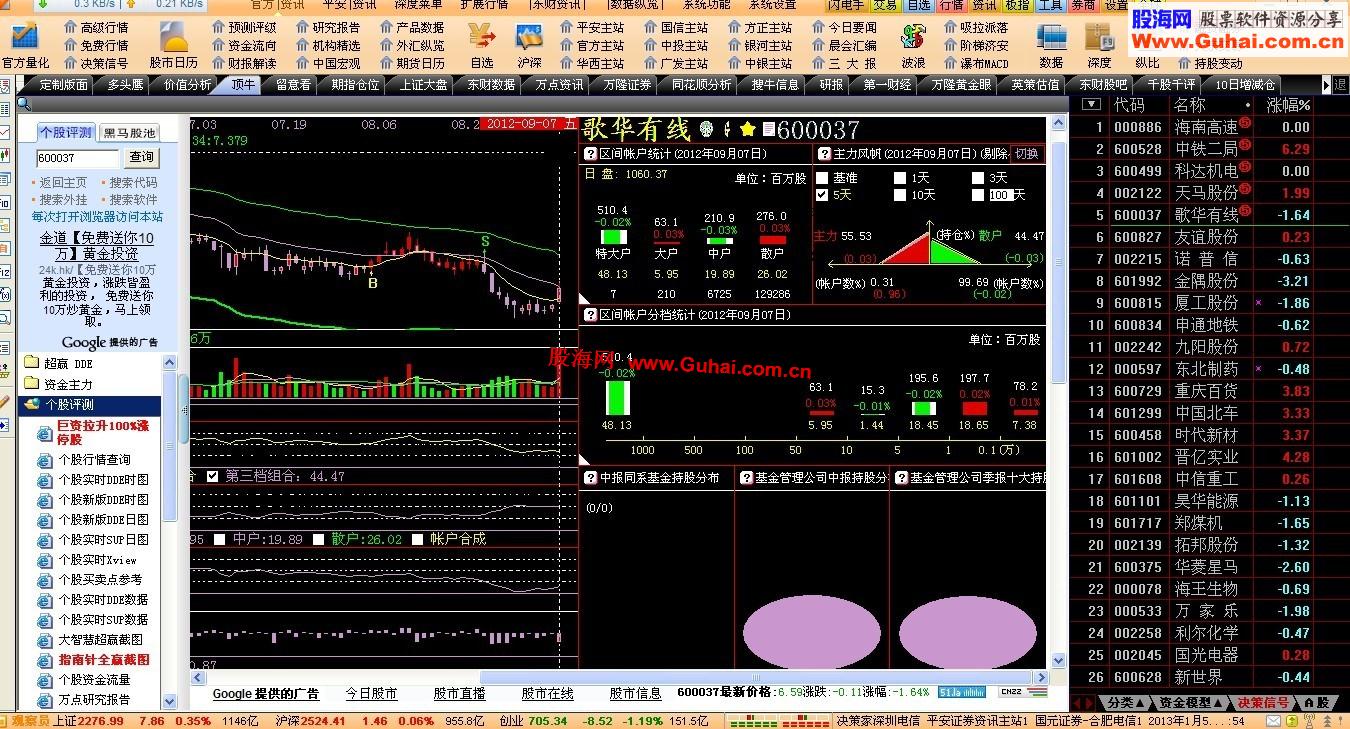Open the 返回主页 link
1350x729 pixels.
click(63, 183)
